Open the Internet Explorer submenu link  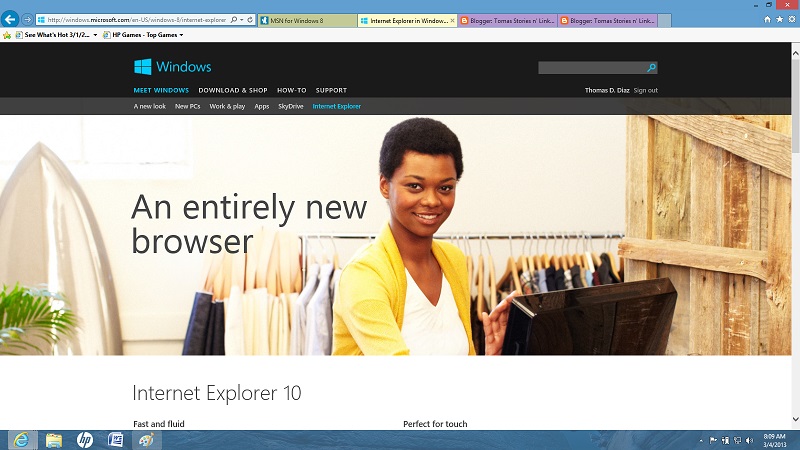pyautogui.click(x=337, y=106)
